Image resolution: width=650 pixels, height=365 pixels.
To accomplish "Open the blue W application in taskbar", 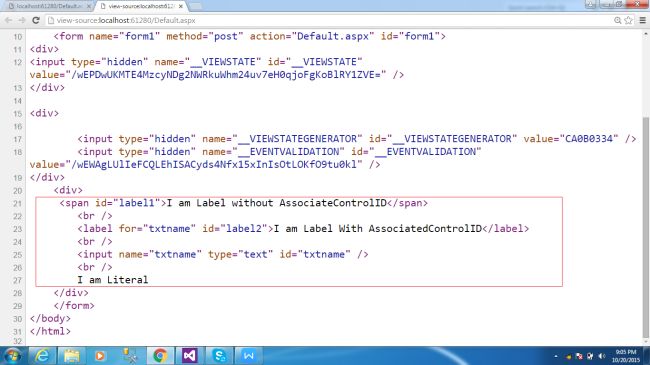I will click(249, 356).
